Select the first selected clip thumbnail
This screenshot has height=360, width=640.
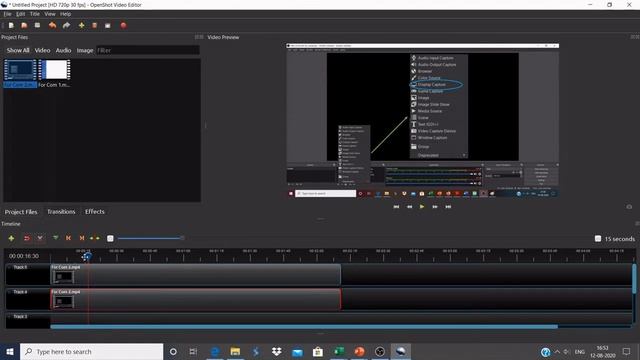[20, 70]
